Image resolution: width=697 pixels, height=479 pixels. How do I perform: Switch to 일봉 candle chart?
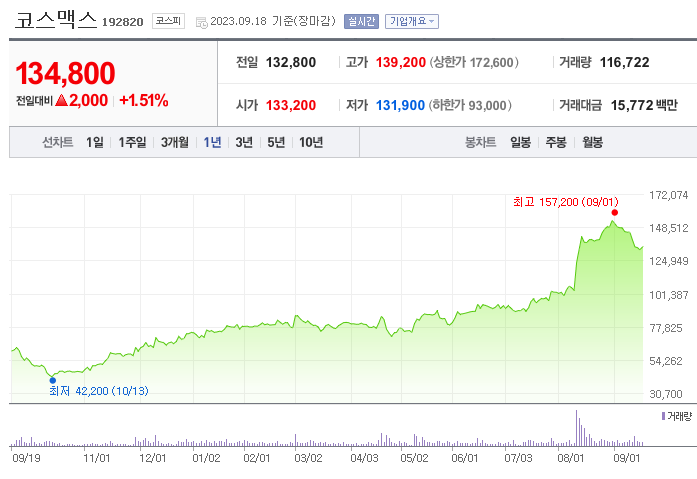point(521,142)
